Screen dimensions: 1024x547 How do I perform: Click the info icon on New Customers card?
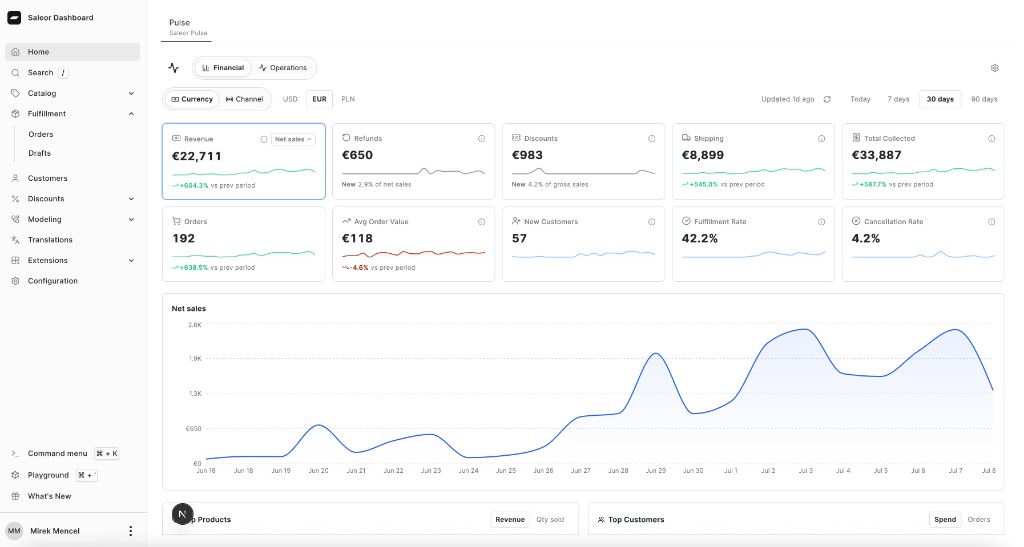coord(651,222)
